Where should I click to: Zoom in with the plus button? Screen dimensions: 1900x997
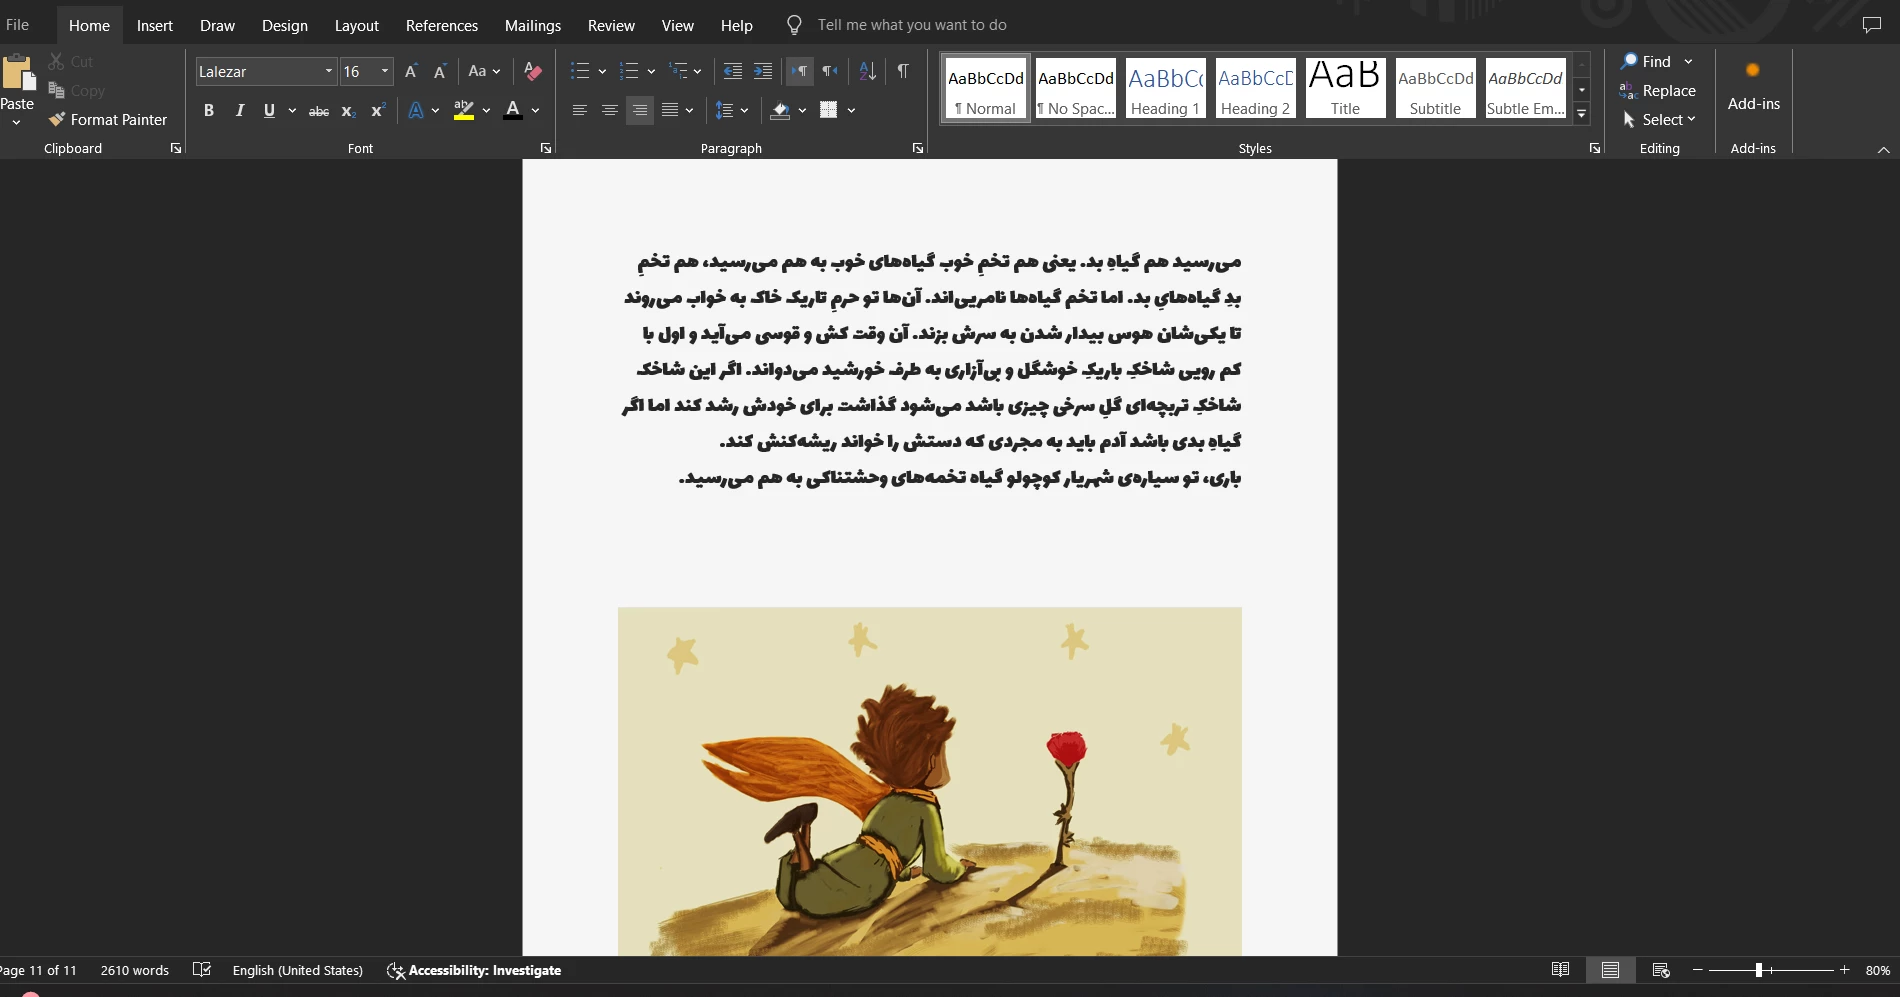pyautogui.click(x=1845, y=970)
